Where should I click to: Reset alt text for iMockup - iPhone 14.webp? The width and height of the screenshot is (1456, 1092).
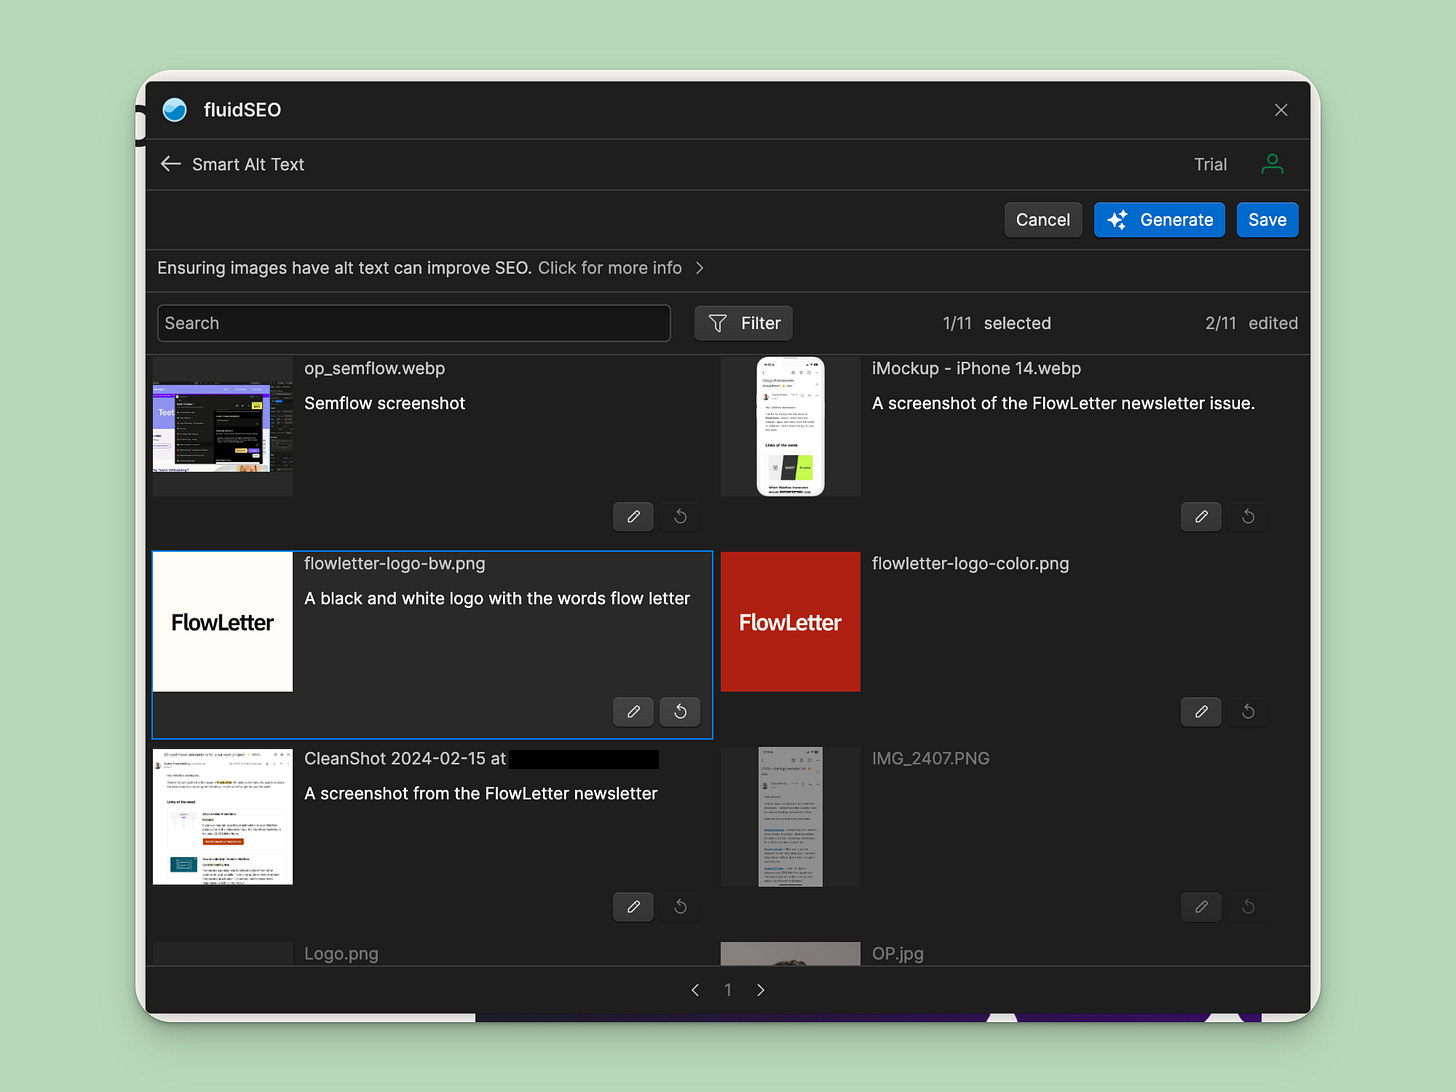[x=1248, y=517]
